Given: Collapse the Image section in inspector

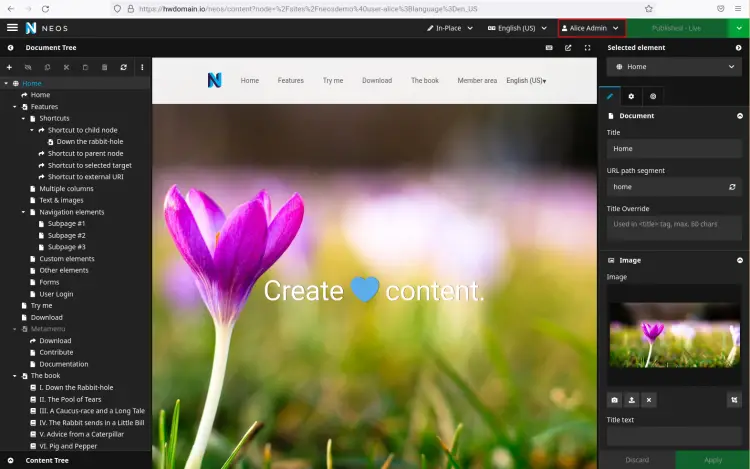Looking at the screenshot, I should click(740, 261).
